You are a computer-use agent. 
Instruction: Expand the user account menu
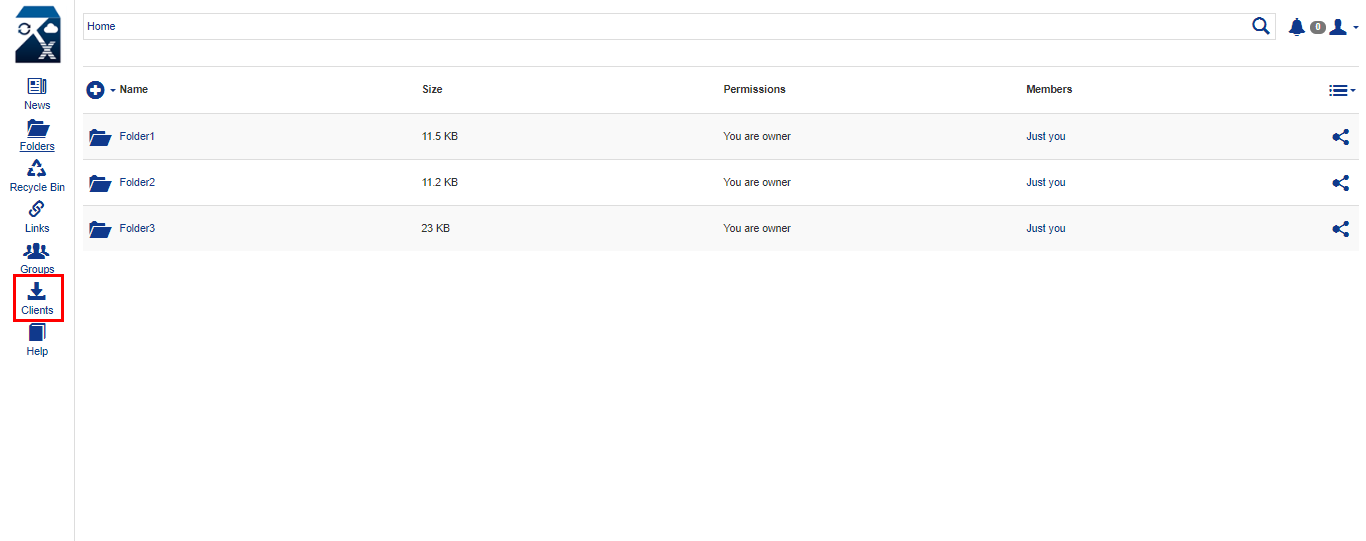click(1343, 27)
